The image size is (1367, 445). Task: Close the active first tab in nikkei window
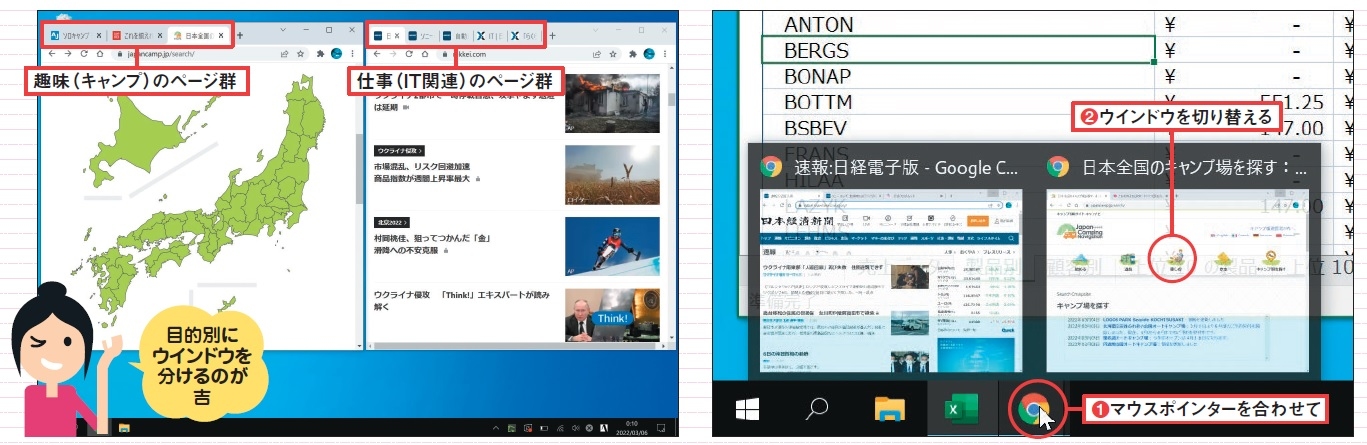(396, 35)
